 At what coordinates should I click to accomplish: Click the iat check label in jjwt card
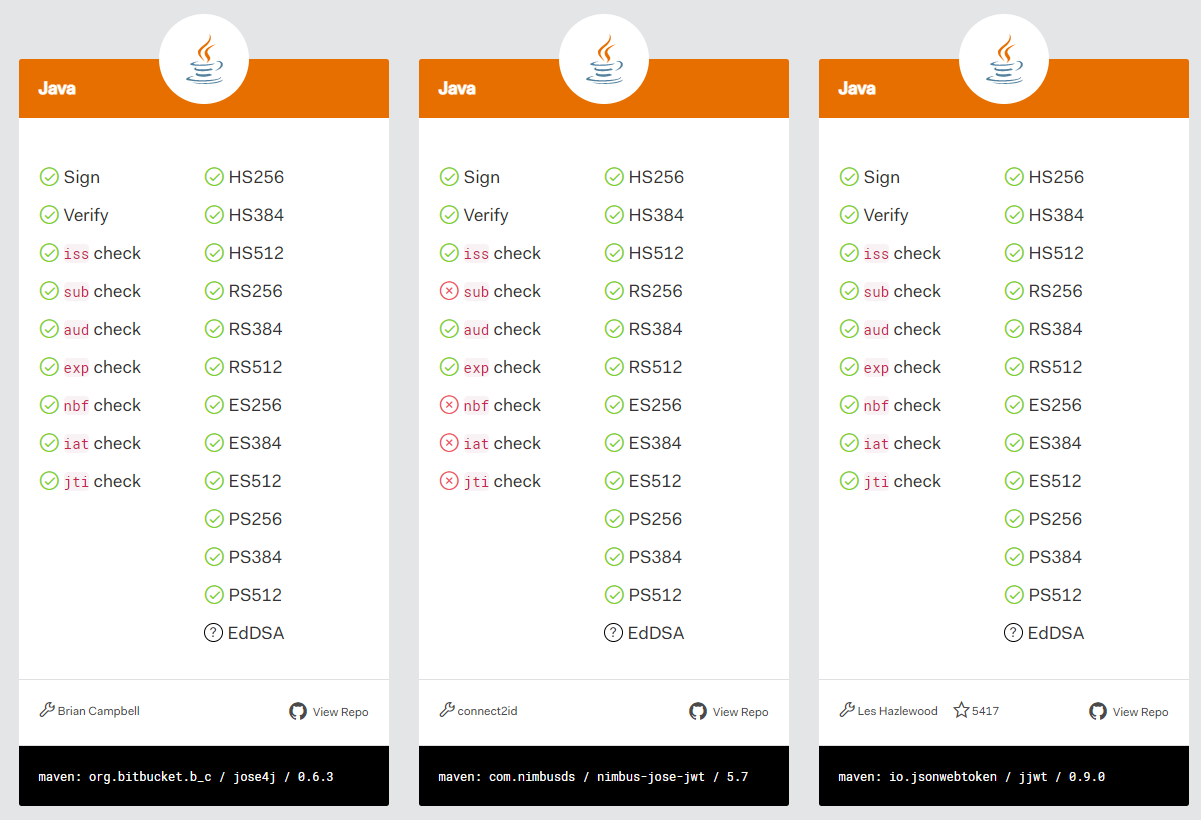(x=902, y=443)
